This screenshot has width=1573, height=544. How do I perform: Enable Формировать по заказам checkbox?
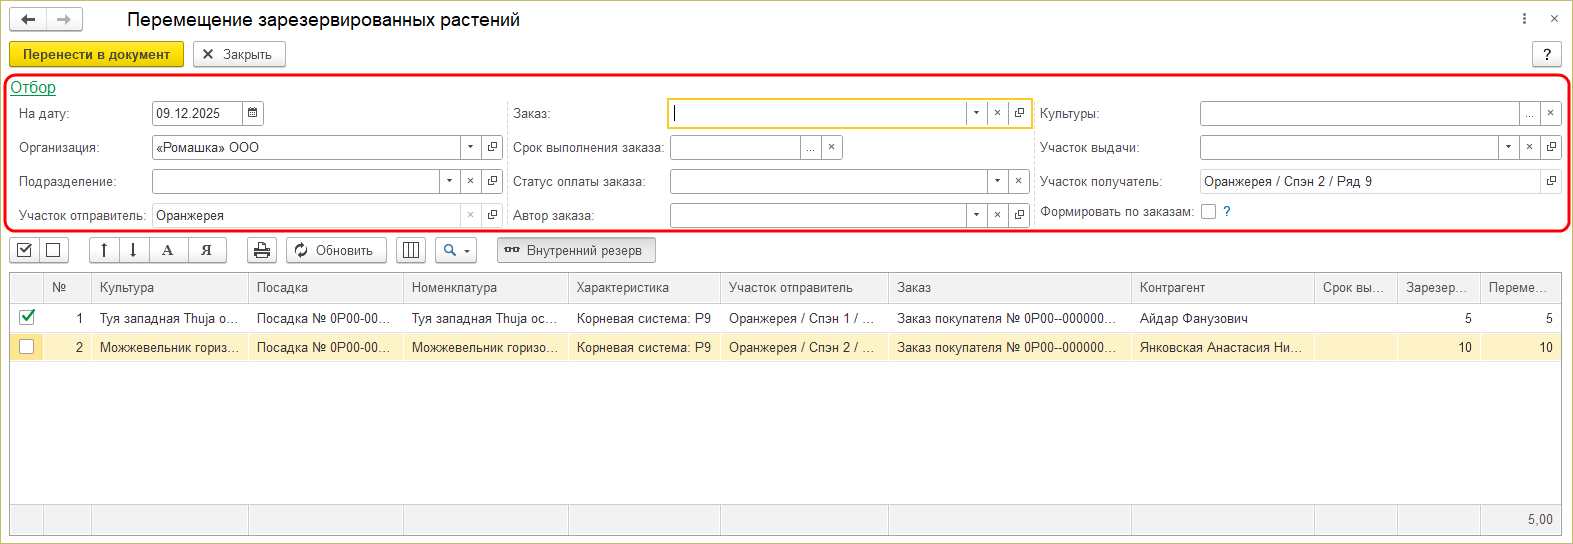(1208, 211)
